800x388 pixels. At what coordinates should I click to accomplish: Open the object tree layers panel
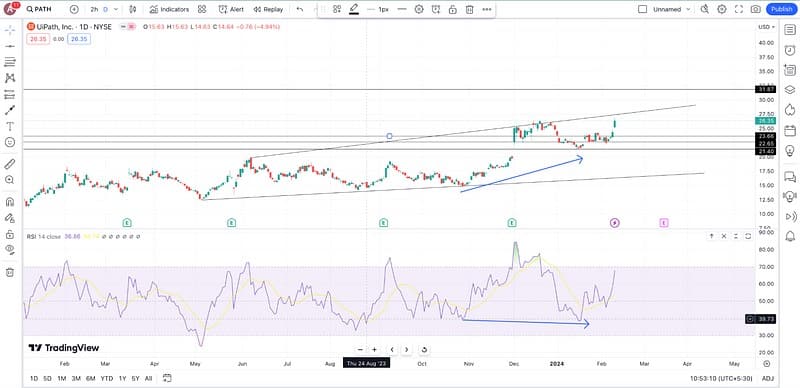pos(790,90)
